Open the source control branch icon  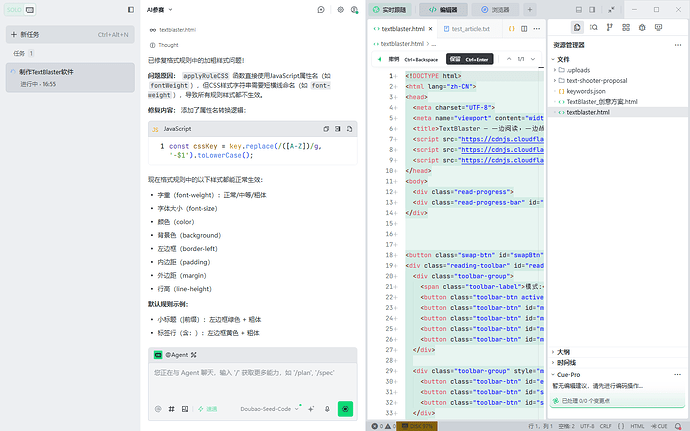point(609,27)
